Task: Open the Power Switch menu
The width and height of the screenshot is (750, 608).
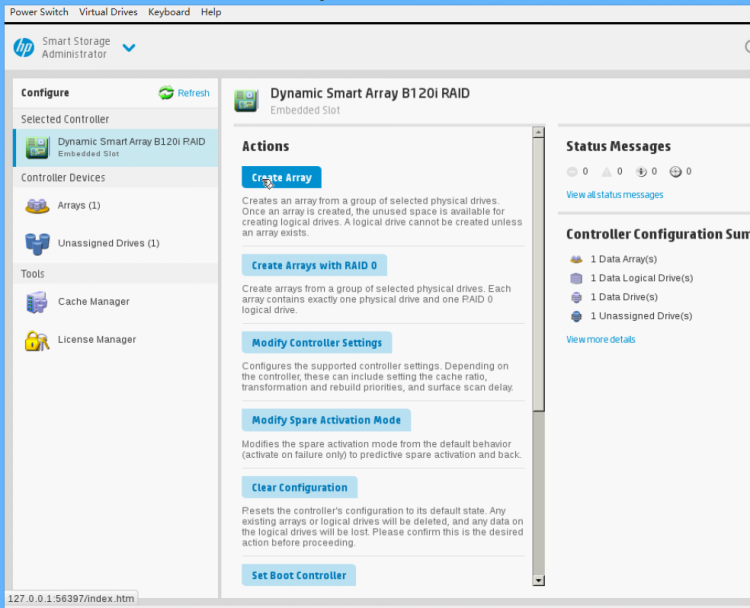Action: (x=39, y=12)
